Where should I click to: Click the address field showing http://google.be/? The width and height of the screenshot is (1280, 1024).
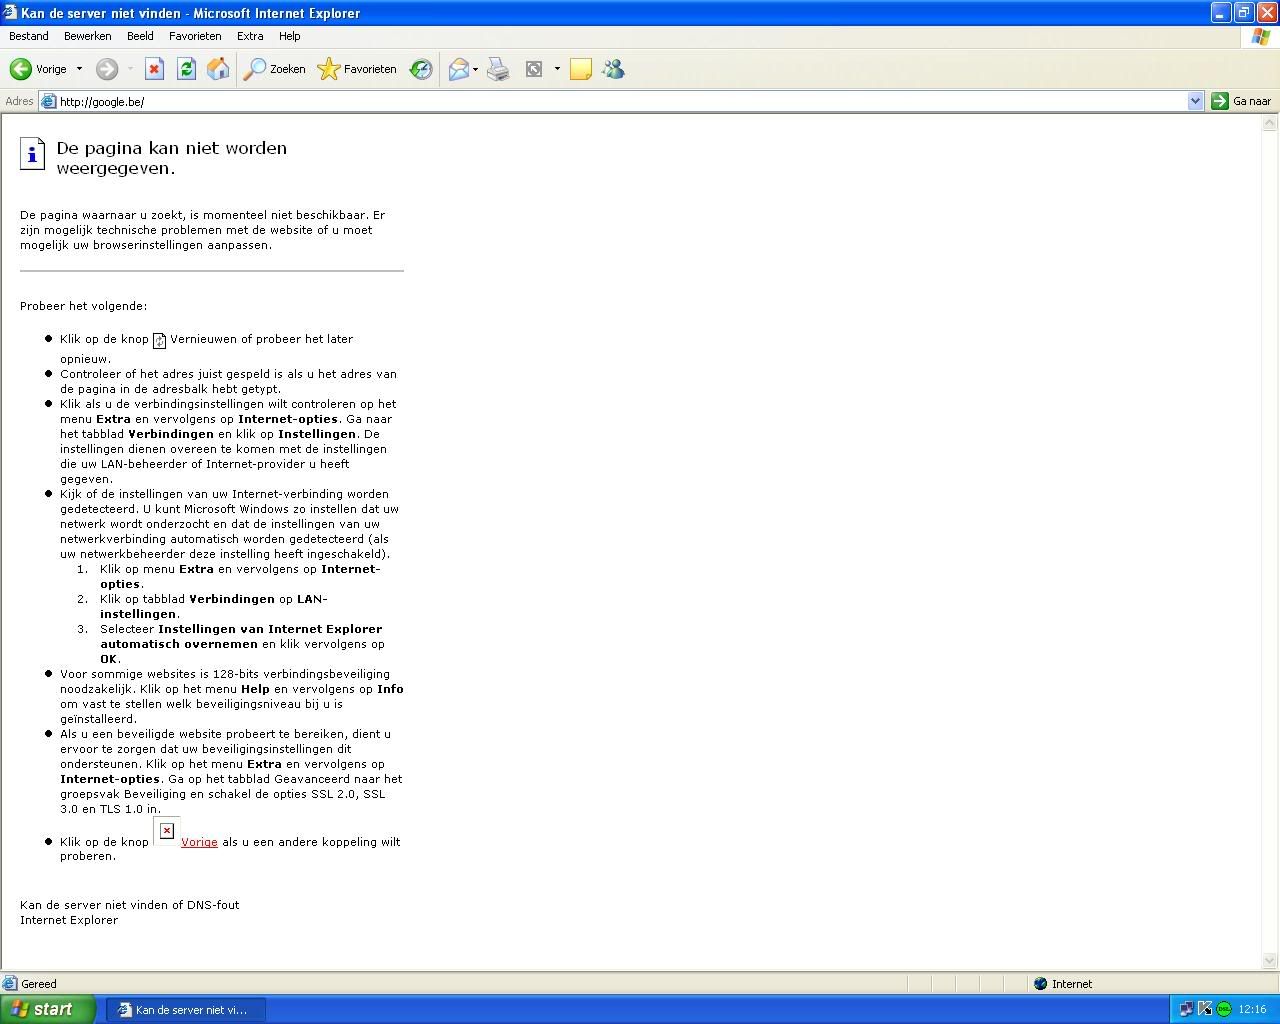click(x=600, y=101)
